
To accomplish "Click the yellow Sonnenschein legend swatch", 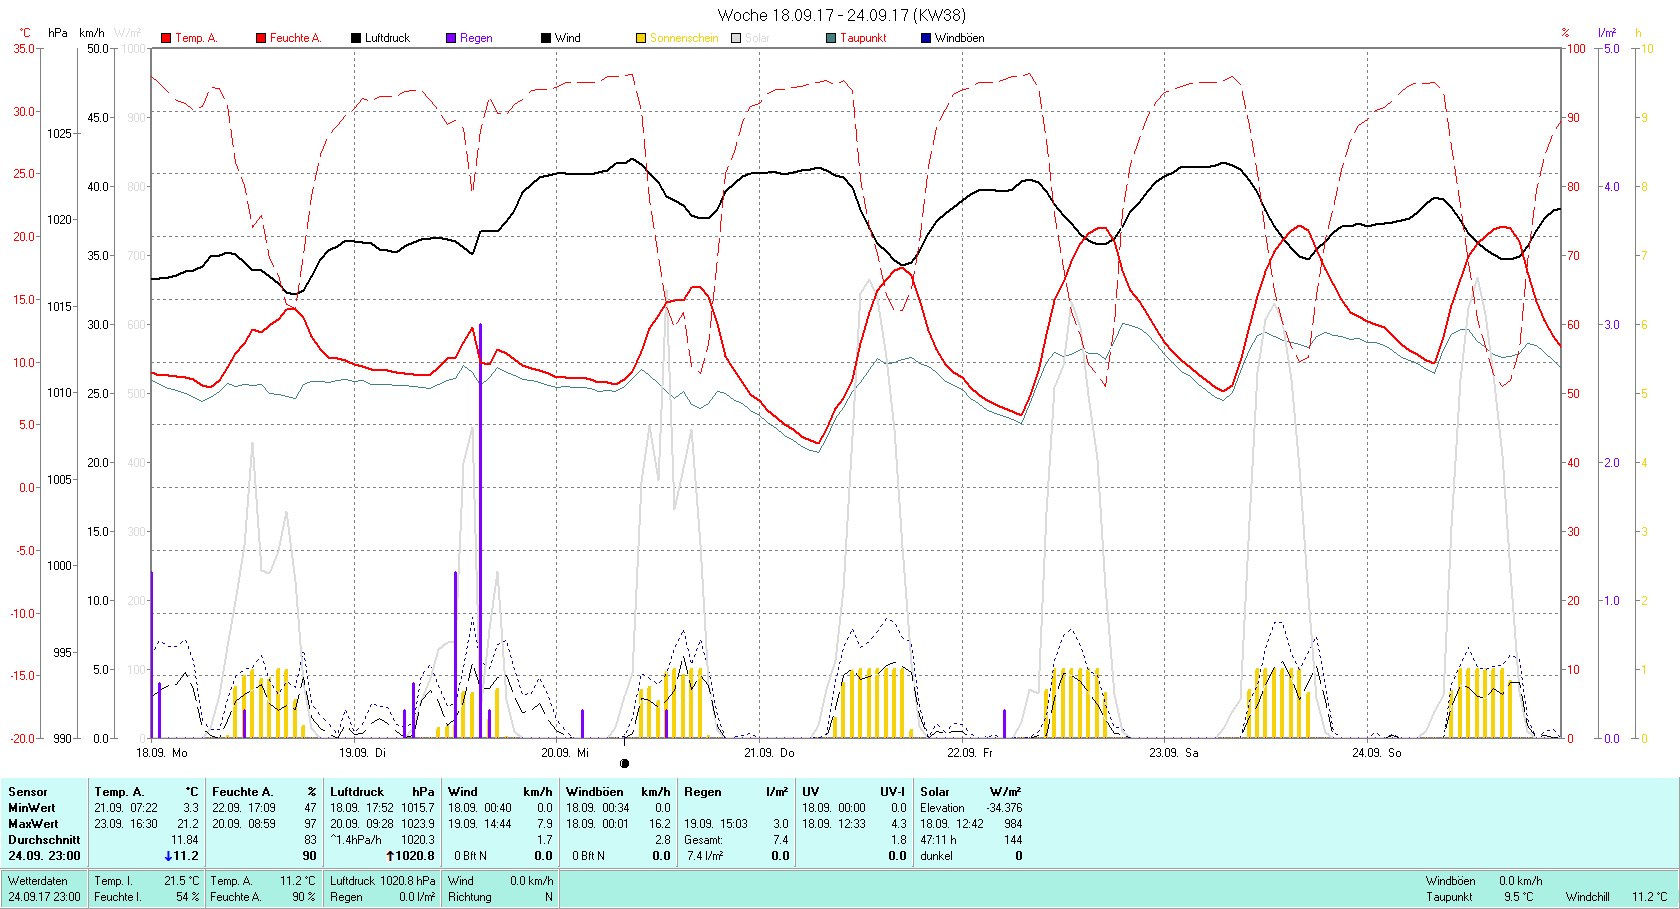I will [x=641, y=38].
